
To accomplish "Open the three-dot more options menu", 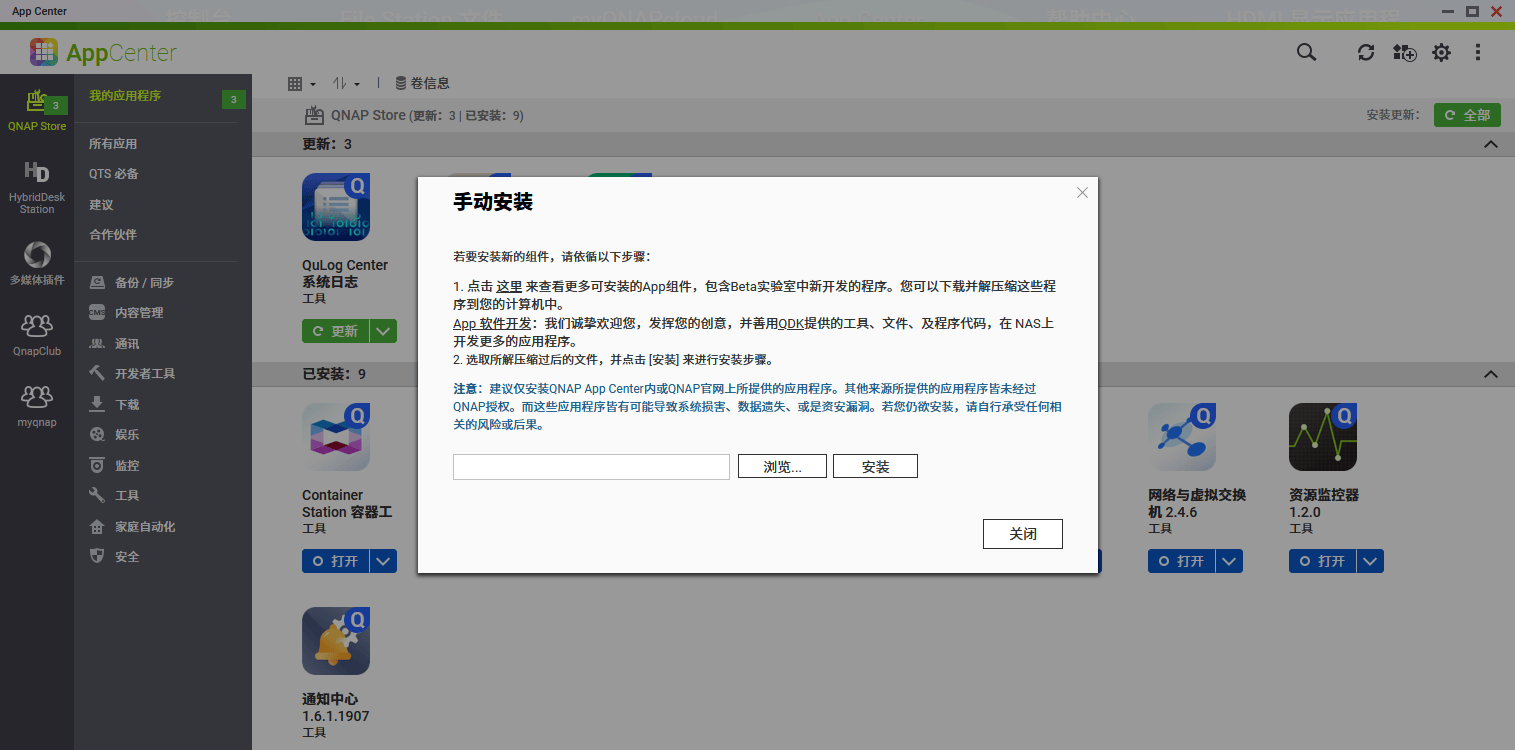I will [1478, 52].
